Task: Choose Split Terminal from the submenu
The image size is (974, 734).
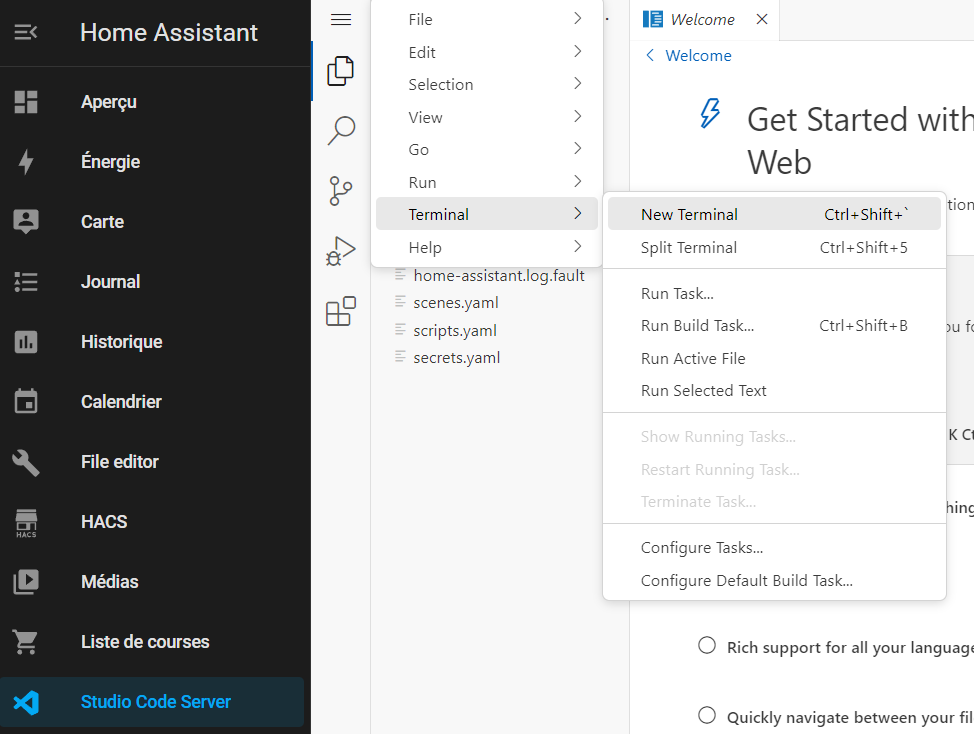Action: point(774,247)
